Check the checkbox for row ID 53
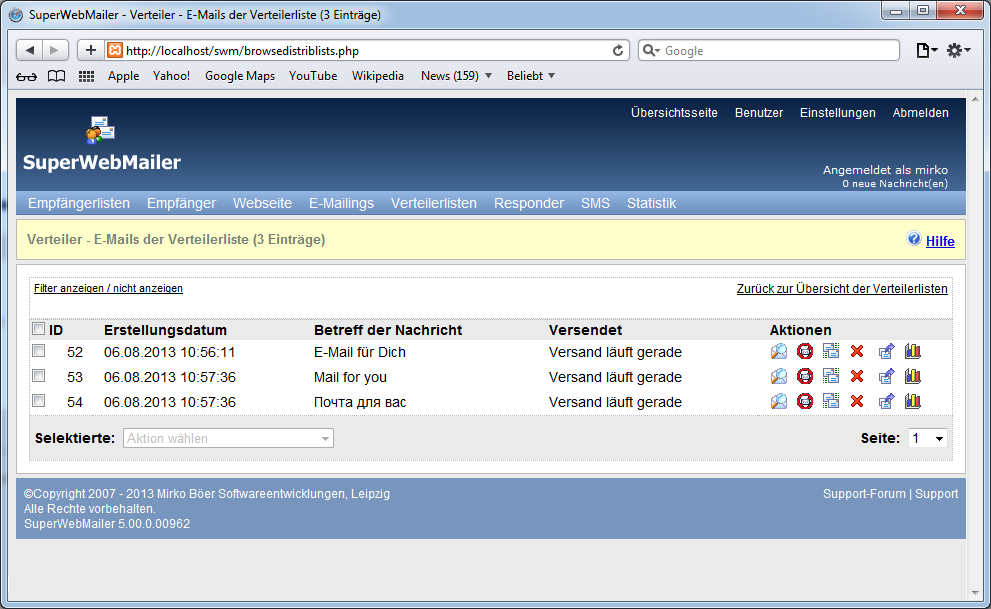Image resolution: width=991 pixels, height=609 pixels. [39, 376]
